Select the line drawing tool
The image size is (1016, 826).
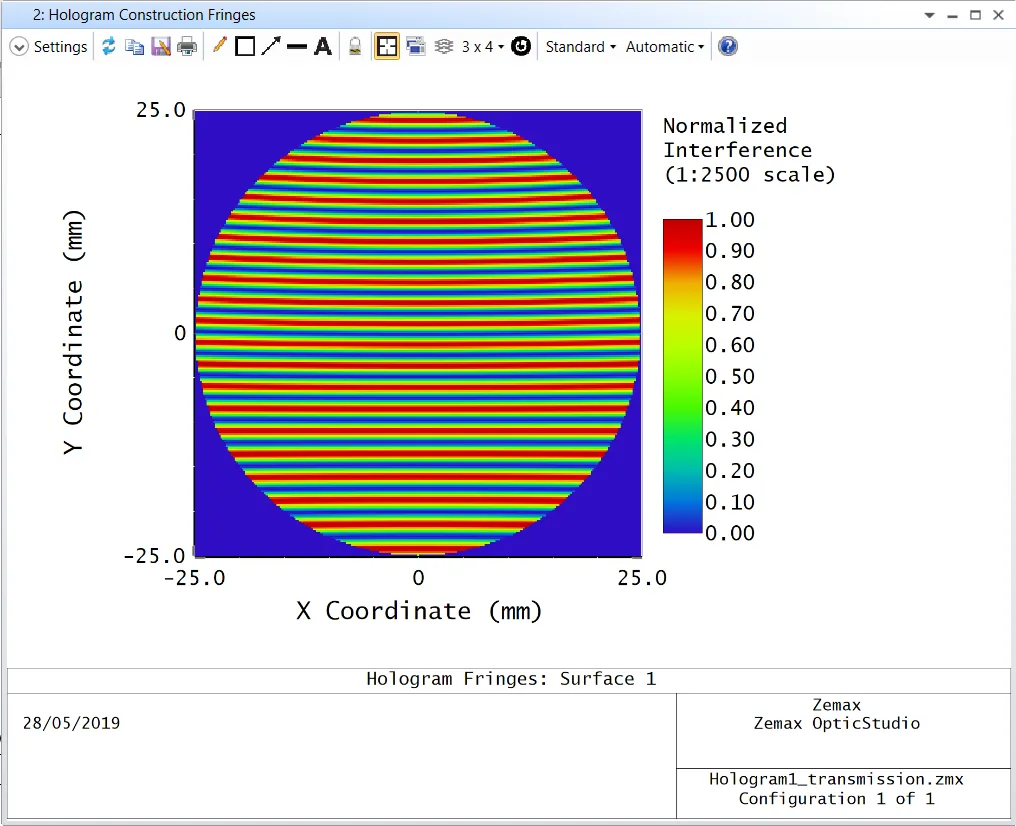point(297,47)
